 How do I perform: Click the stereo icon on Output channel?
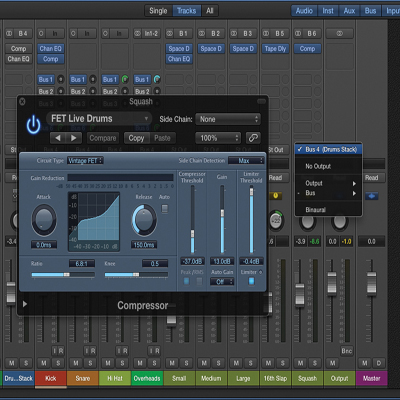click(x=339, y=33)
